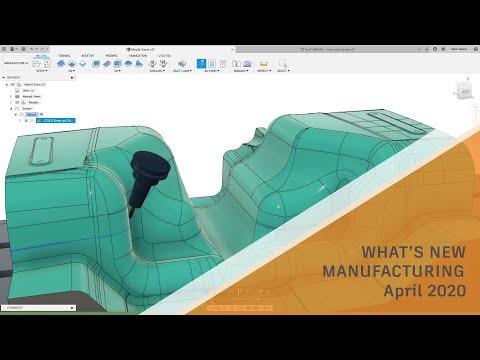
Task: Expand the Models node
Action: coord(11,103)
